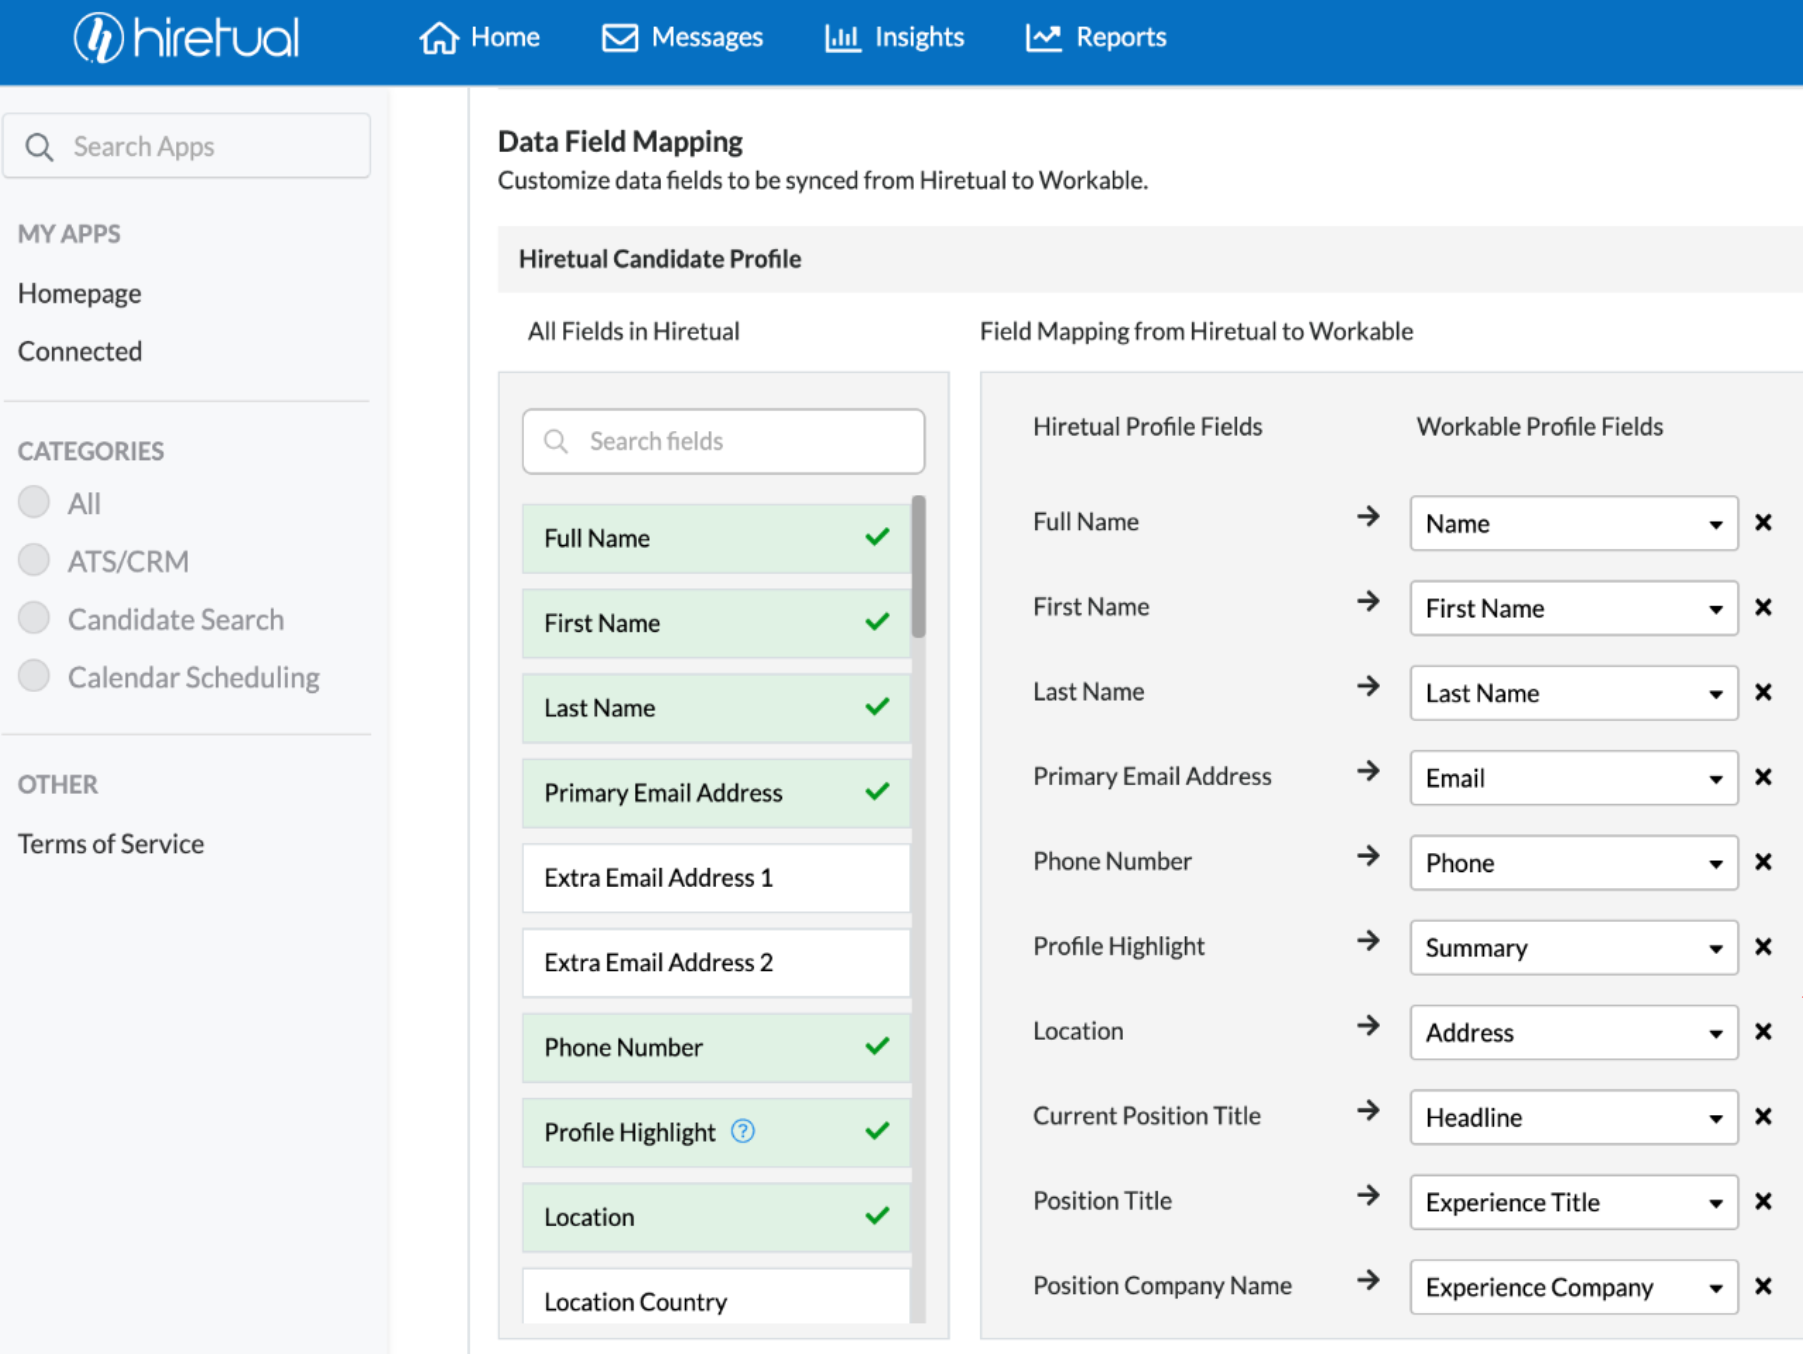Screen dimensions: 1803x1354
Task: Add Extra Email Address 2 field
Action: pyautogui.click(x=716, y=963)
